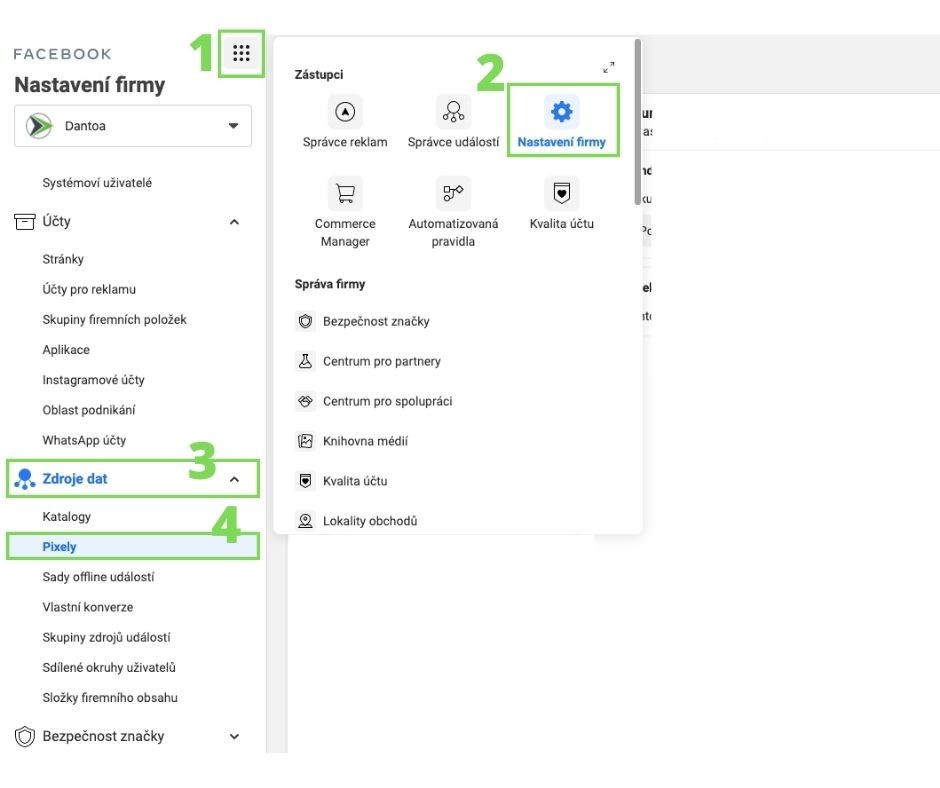The width and height of the screenshot is (940, 788).
Task: Open Automatizovaná pravidla icon
Action: [x=453, y=193]
